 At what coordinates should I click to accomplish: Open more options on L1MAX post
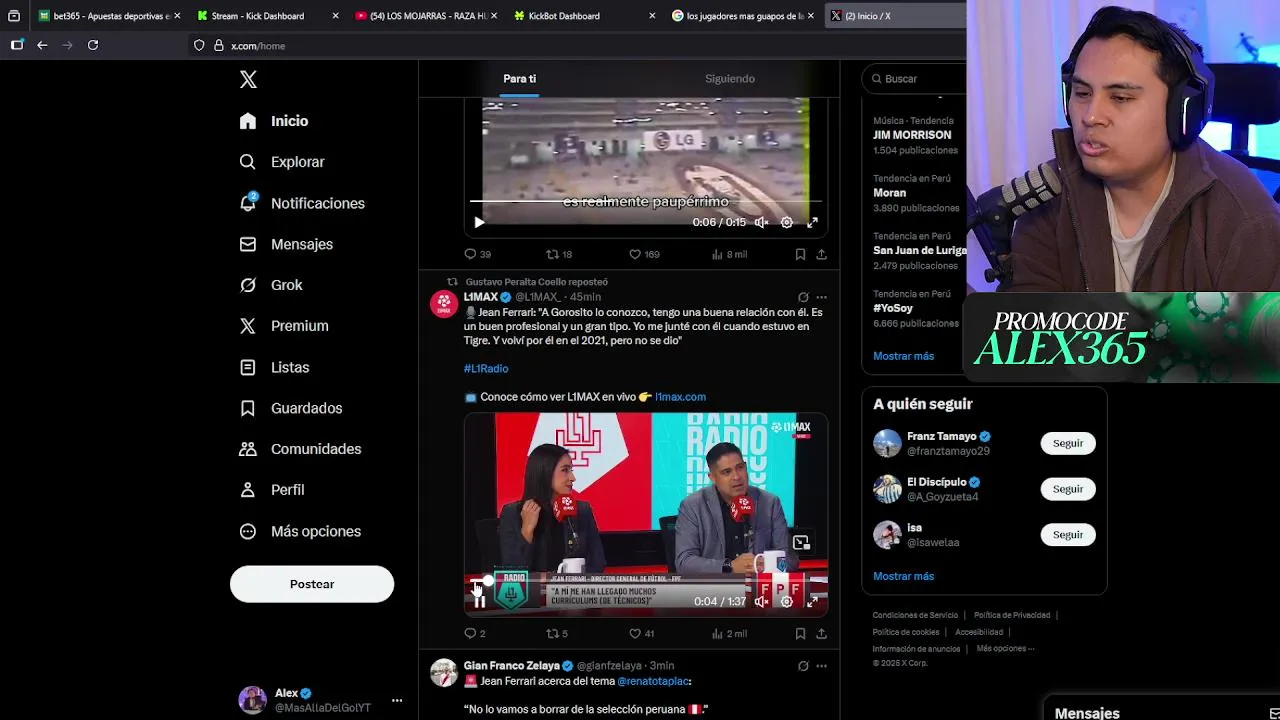click(821, 297)
